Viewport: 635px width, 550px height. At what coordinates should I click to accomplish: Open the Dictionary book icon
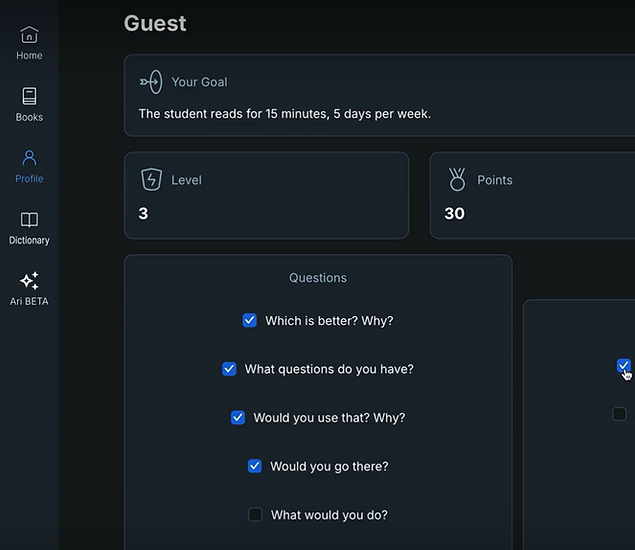29,220
